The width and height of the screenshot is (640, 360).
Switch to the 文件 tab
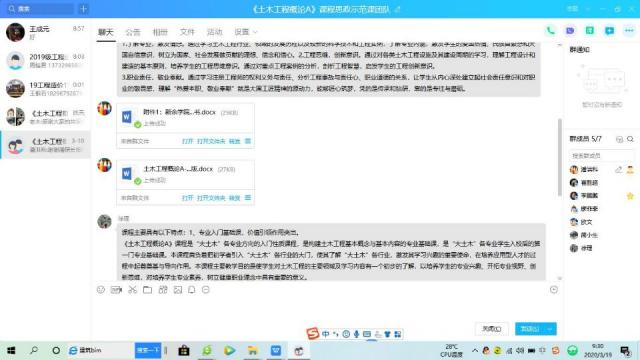pyautogui.click(x=187, y=32)
